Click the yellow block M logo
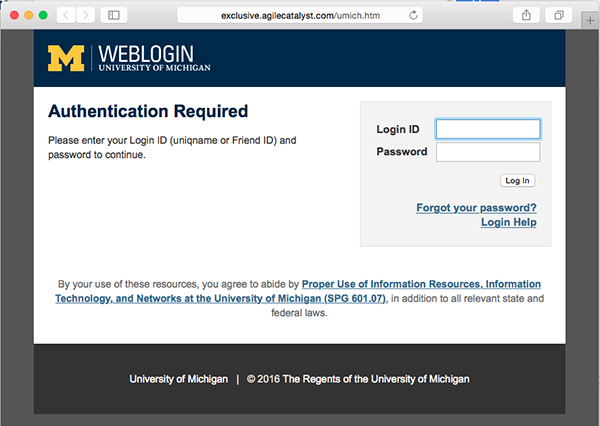Screen dimensions: 600x426 click(66, 58)
